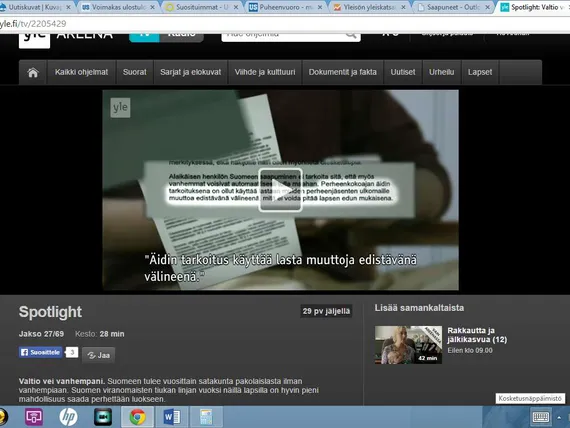Switch to Yleisön yleiskatsaus browser tab
Viewport: 570px width, 428px height.
coord(369,7)
